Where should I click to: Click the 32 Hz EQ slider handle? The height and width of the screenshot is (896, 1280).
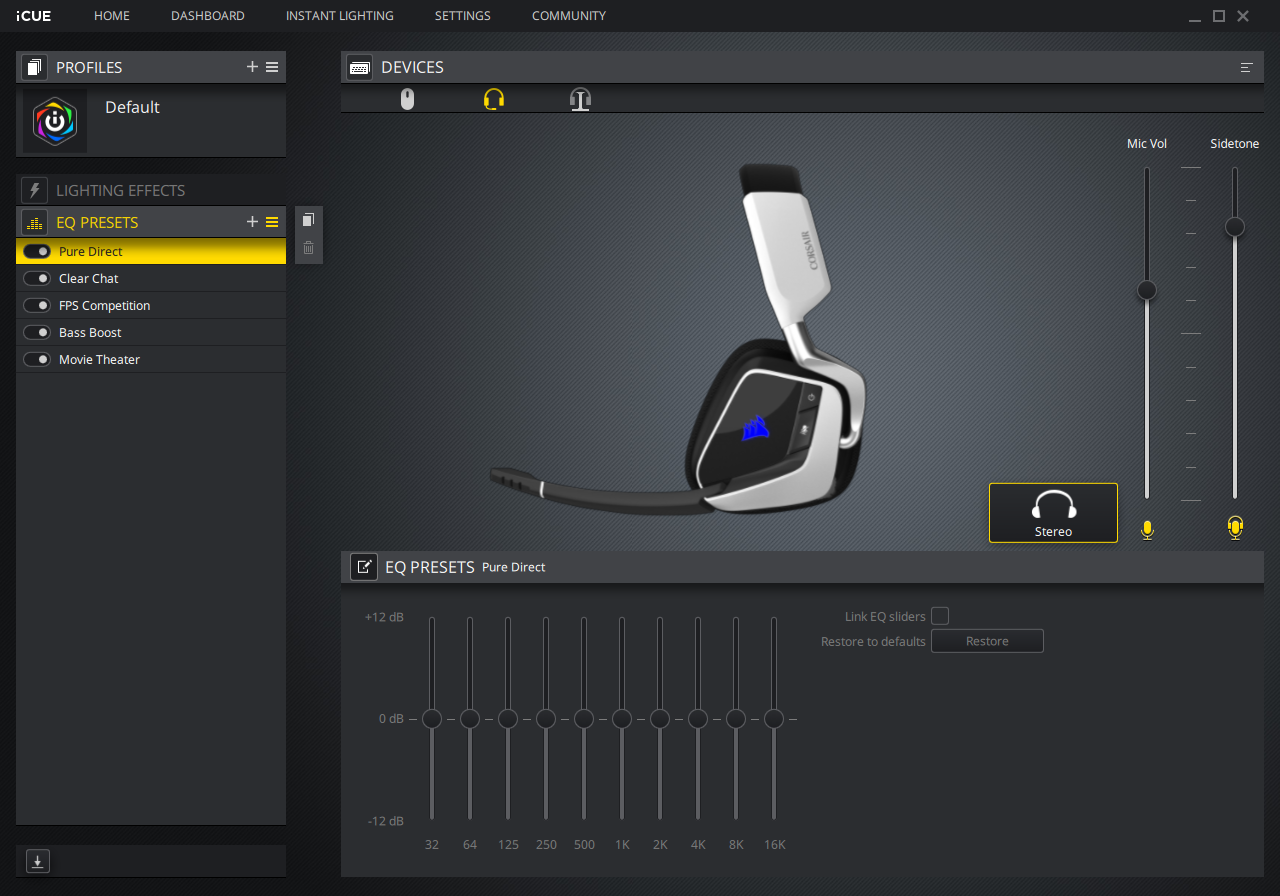pyautogui.click(x=432, y=719)
